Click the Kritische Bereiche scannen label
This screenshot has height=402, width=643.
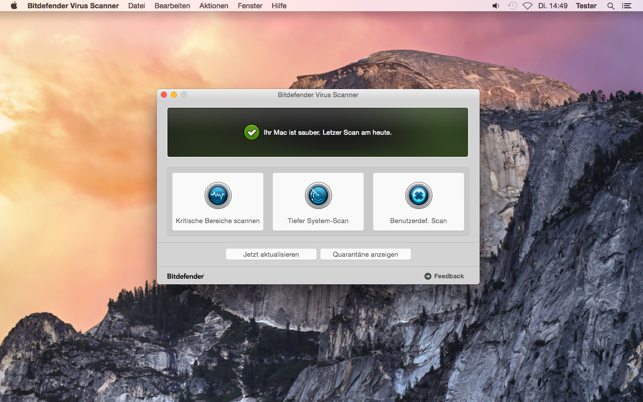[x=218, y=221]
